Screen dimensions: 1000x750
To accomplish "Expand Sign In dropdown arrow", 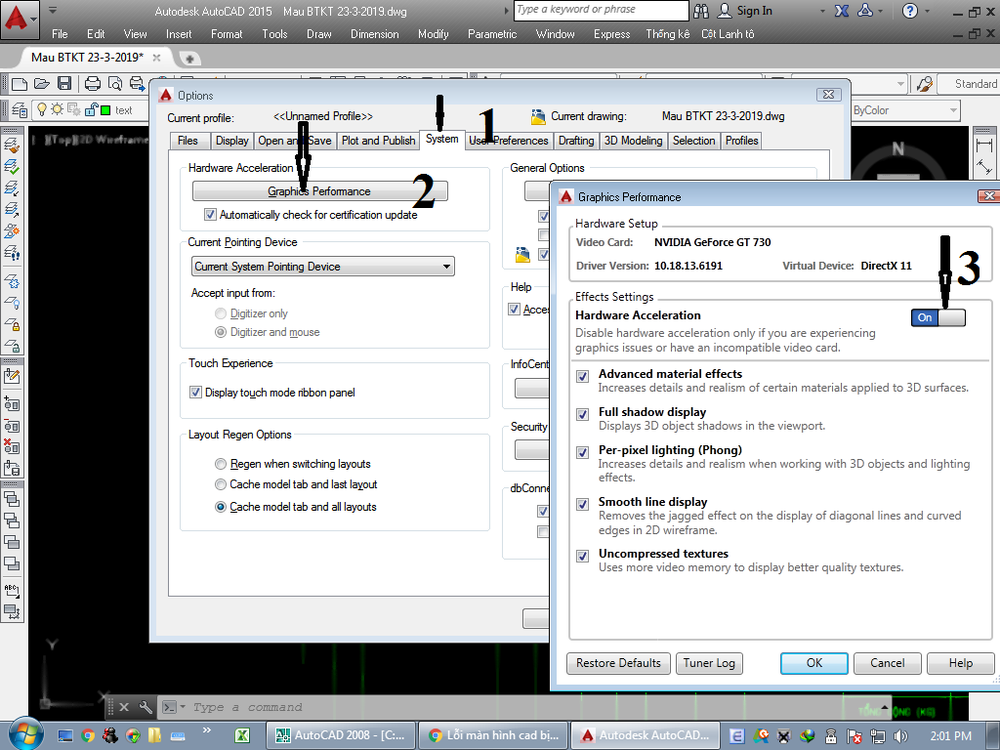I will pos(821,11).
